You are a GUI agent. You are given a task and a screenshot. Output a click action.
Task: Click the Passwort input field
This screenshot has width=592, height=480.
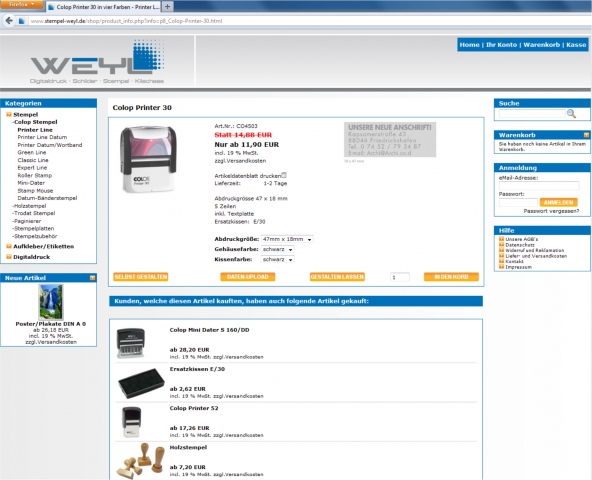point(518,202)
